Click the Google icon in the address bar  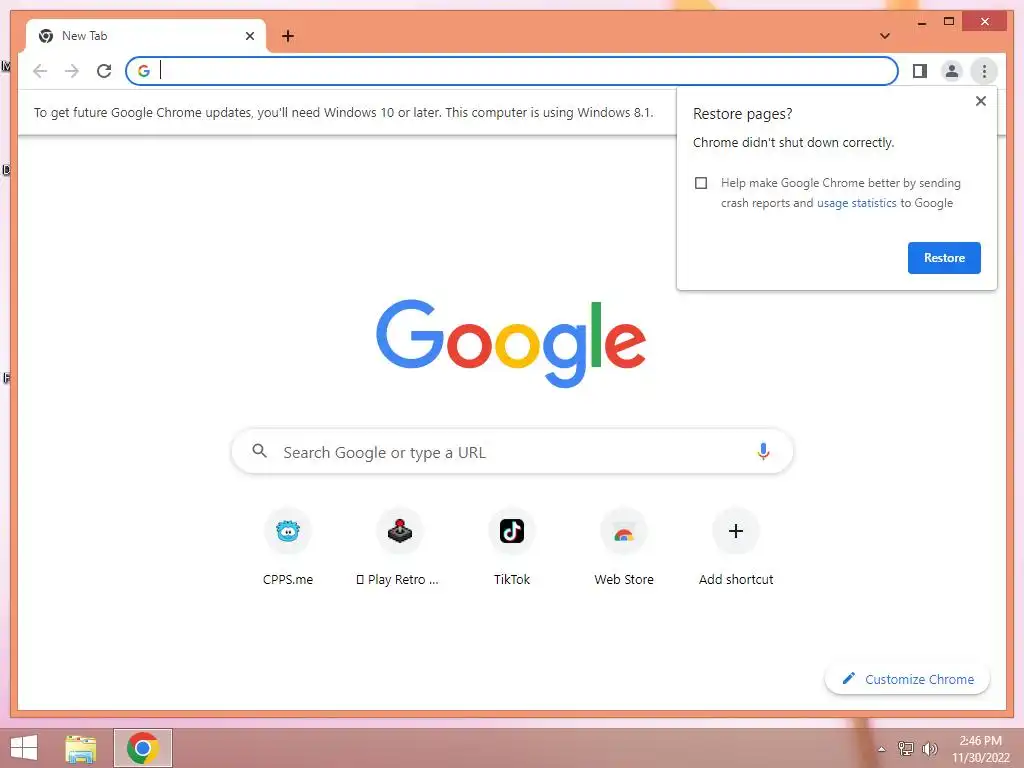[144, 71]
